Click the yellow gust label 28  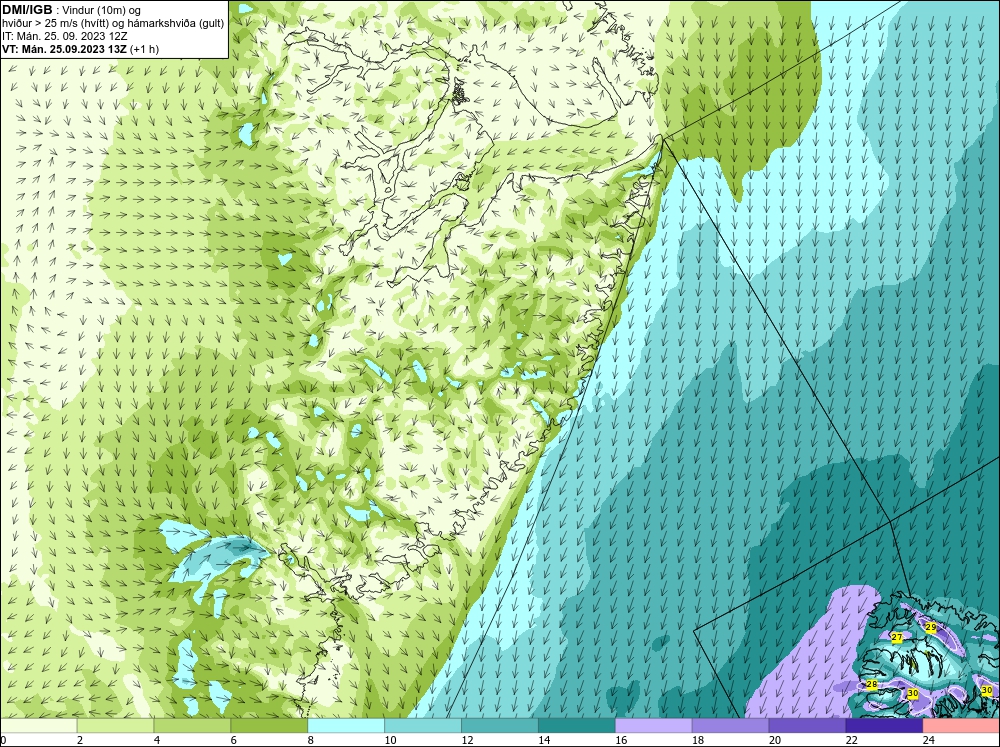872,684
